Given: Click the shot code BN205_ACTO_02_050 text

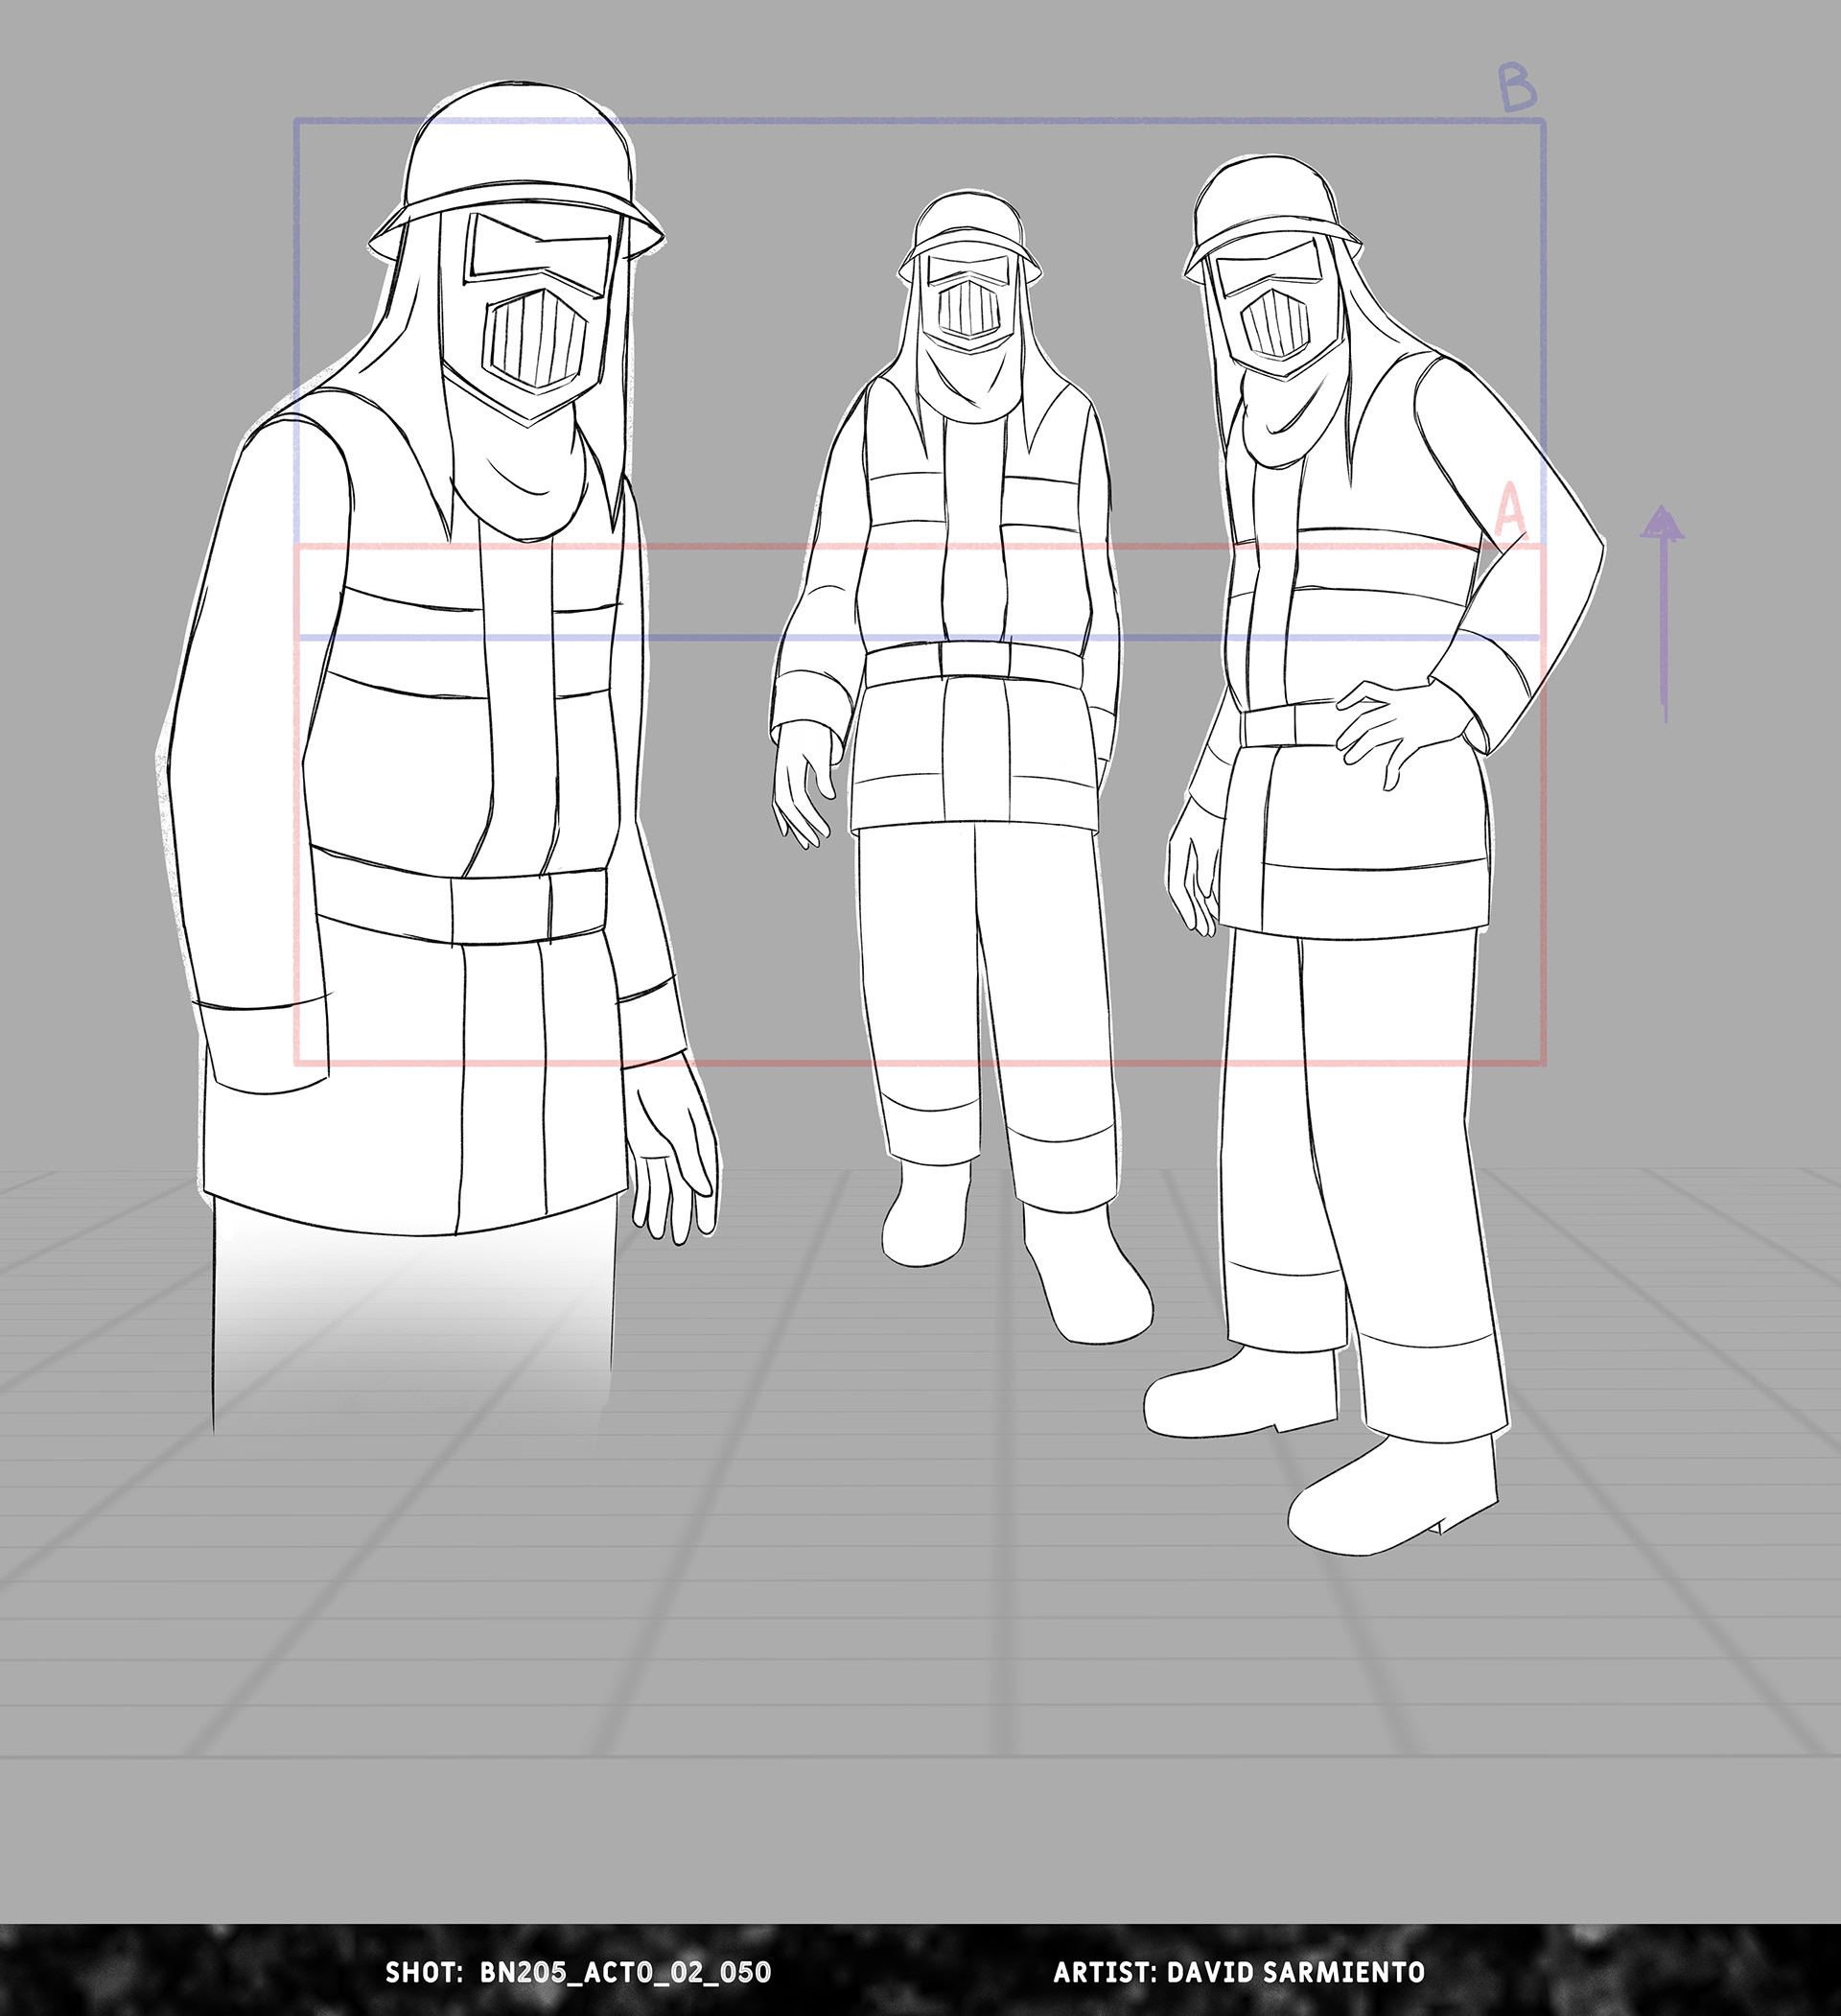Looking at the screenshot, I should (625, 1972).
